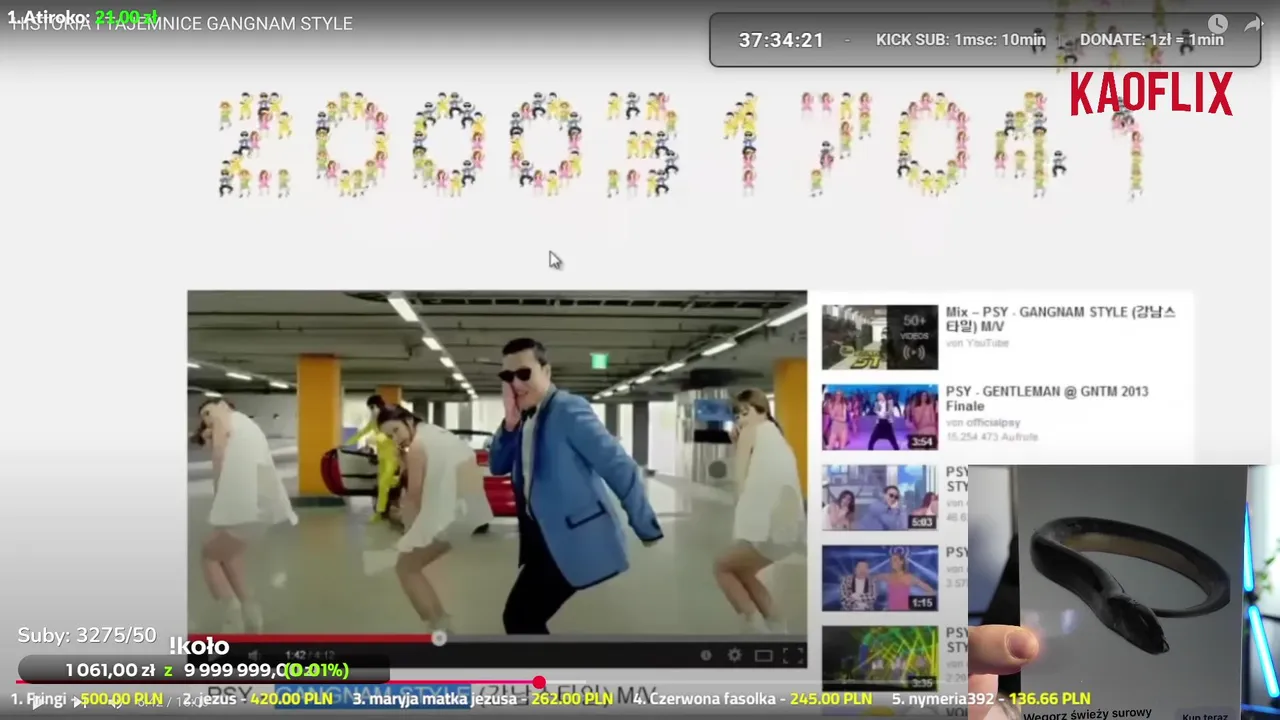
Task: Click the Watch later clock icon
Action: [x=1217, y=24]
